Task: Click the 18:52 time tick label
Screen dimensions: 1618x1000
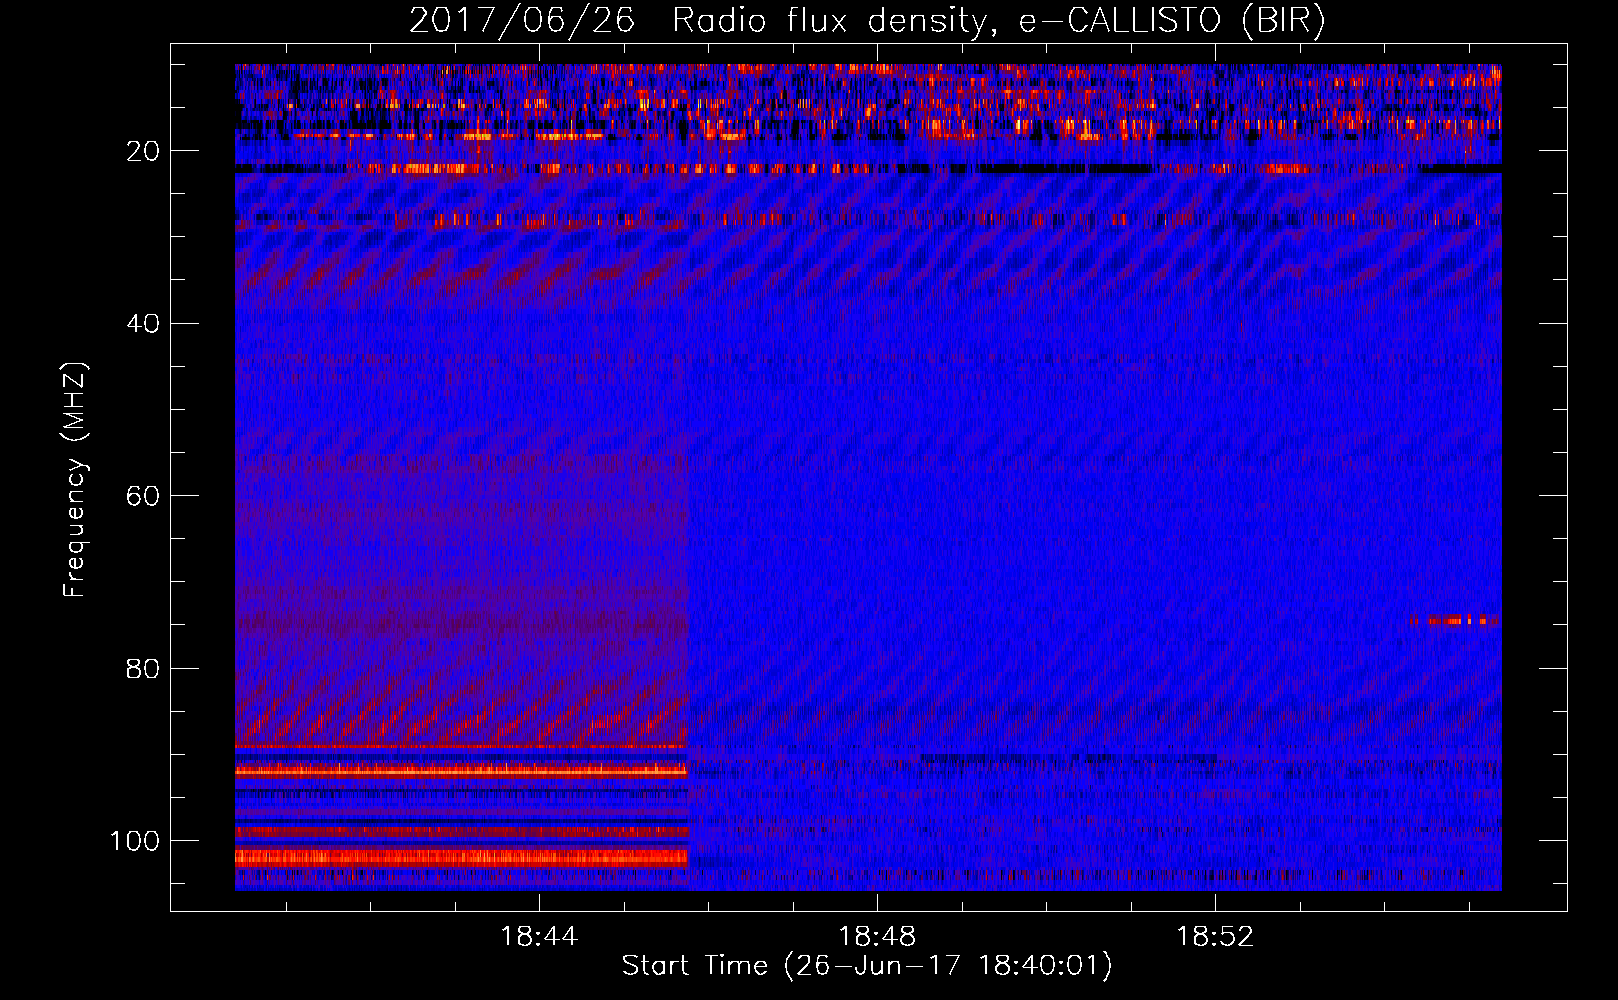Action: 1215,937
